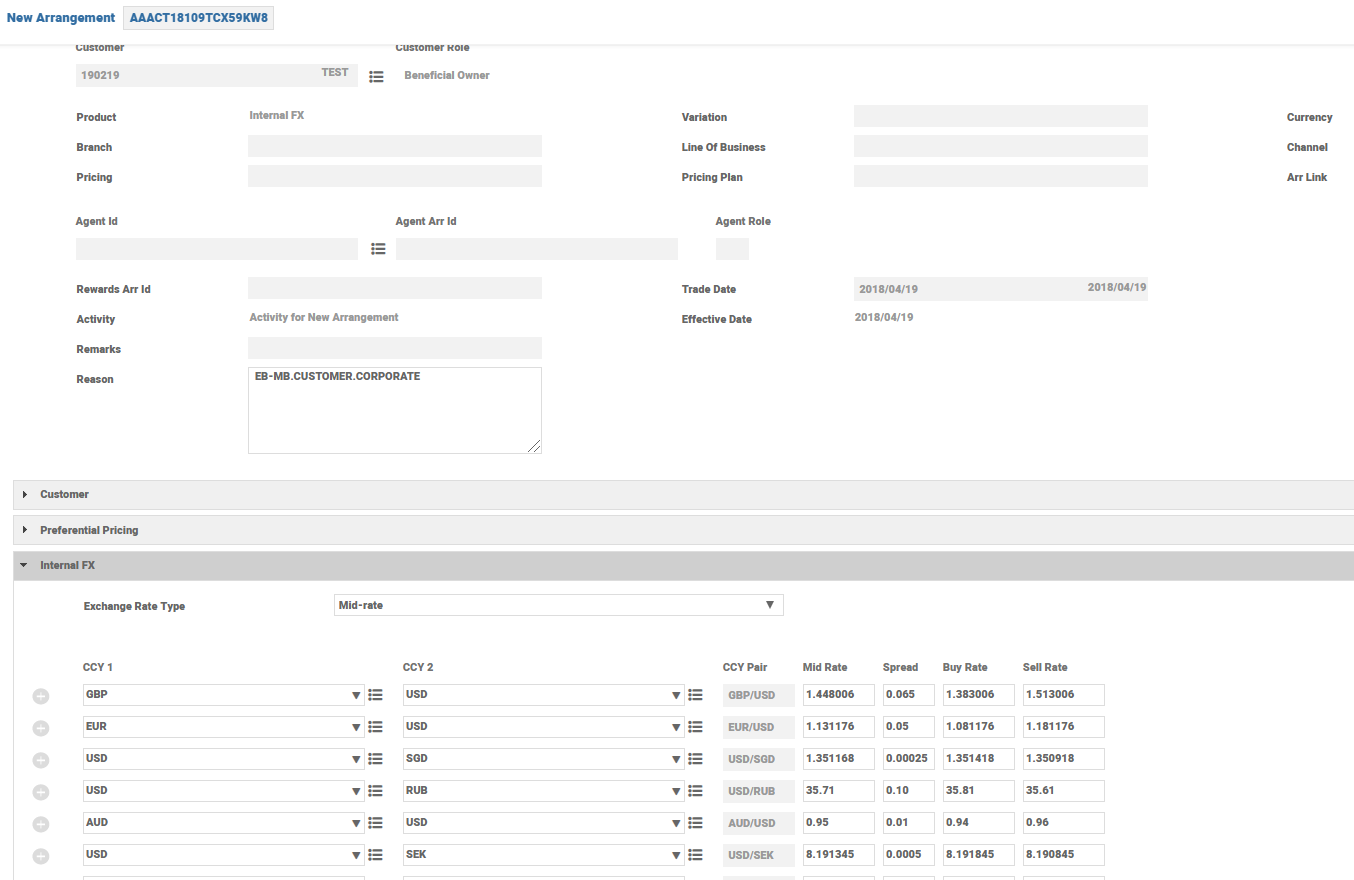Expand the Preferential Pricing section
This screenshot has height=880, width=1354.
[89, 530]
